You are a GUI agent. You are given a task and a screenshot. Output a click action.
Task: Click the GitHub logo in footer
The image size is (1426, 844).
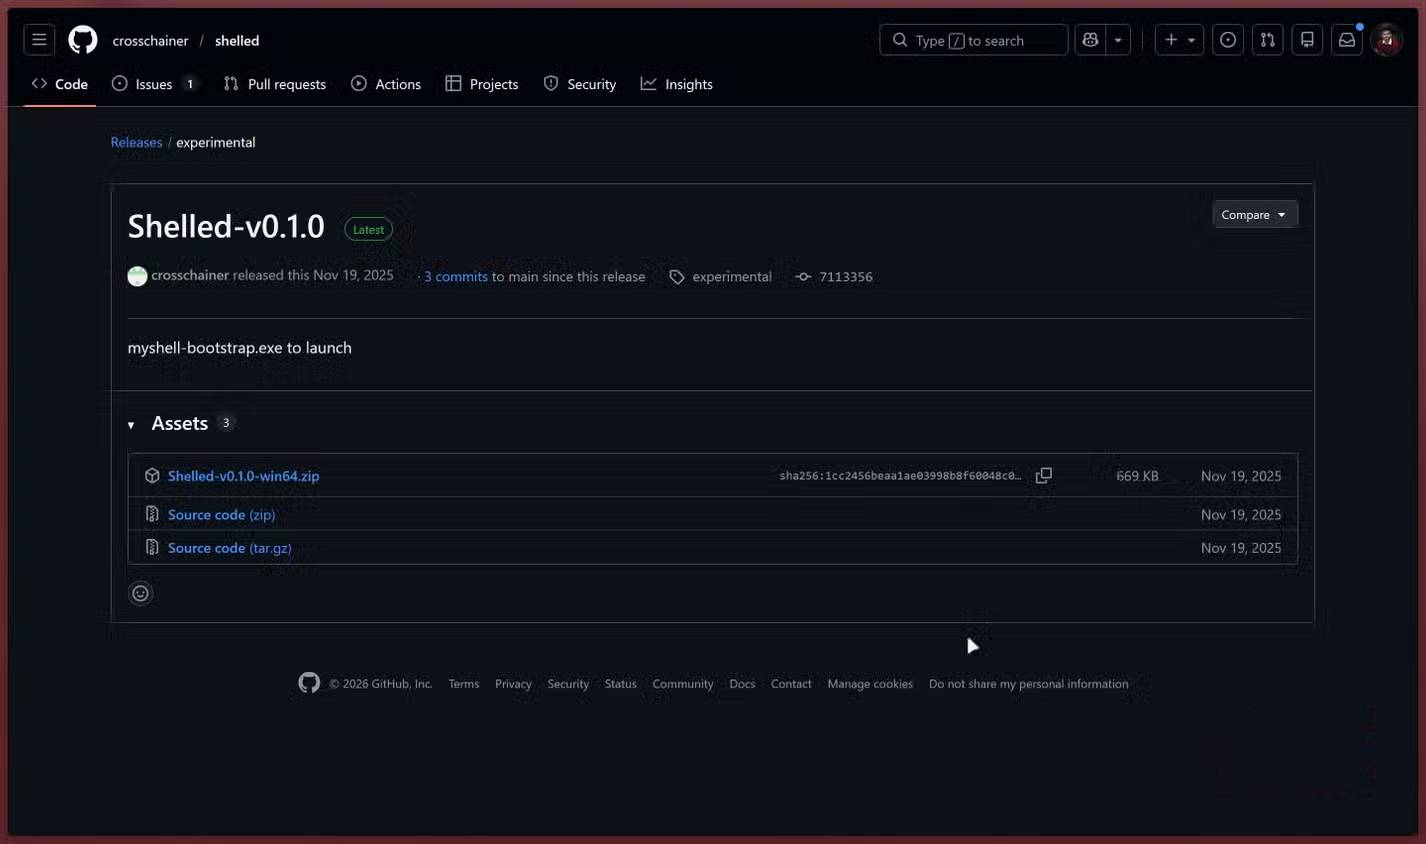pos(309,683)
